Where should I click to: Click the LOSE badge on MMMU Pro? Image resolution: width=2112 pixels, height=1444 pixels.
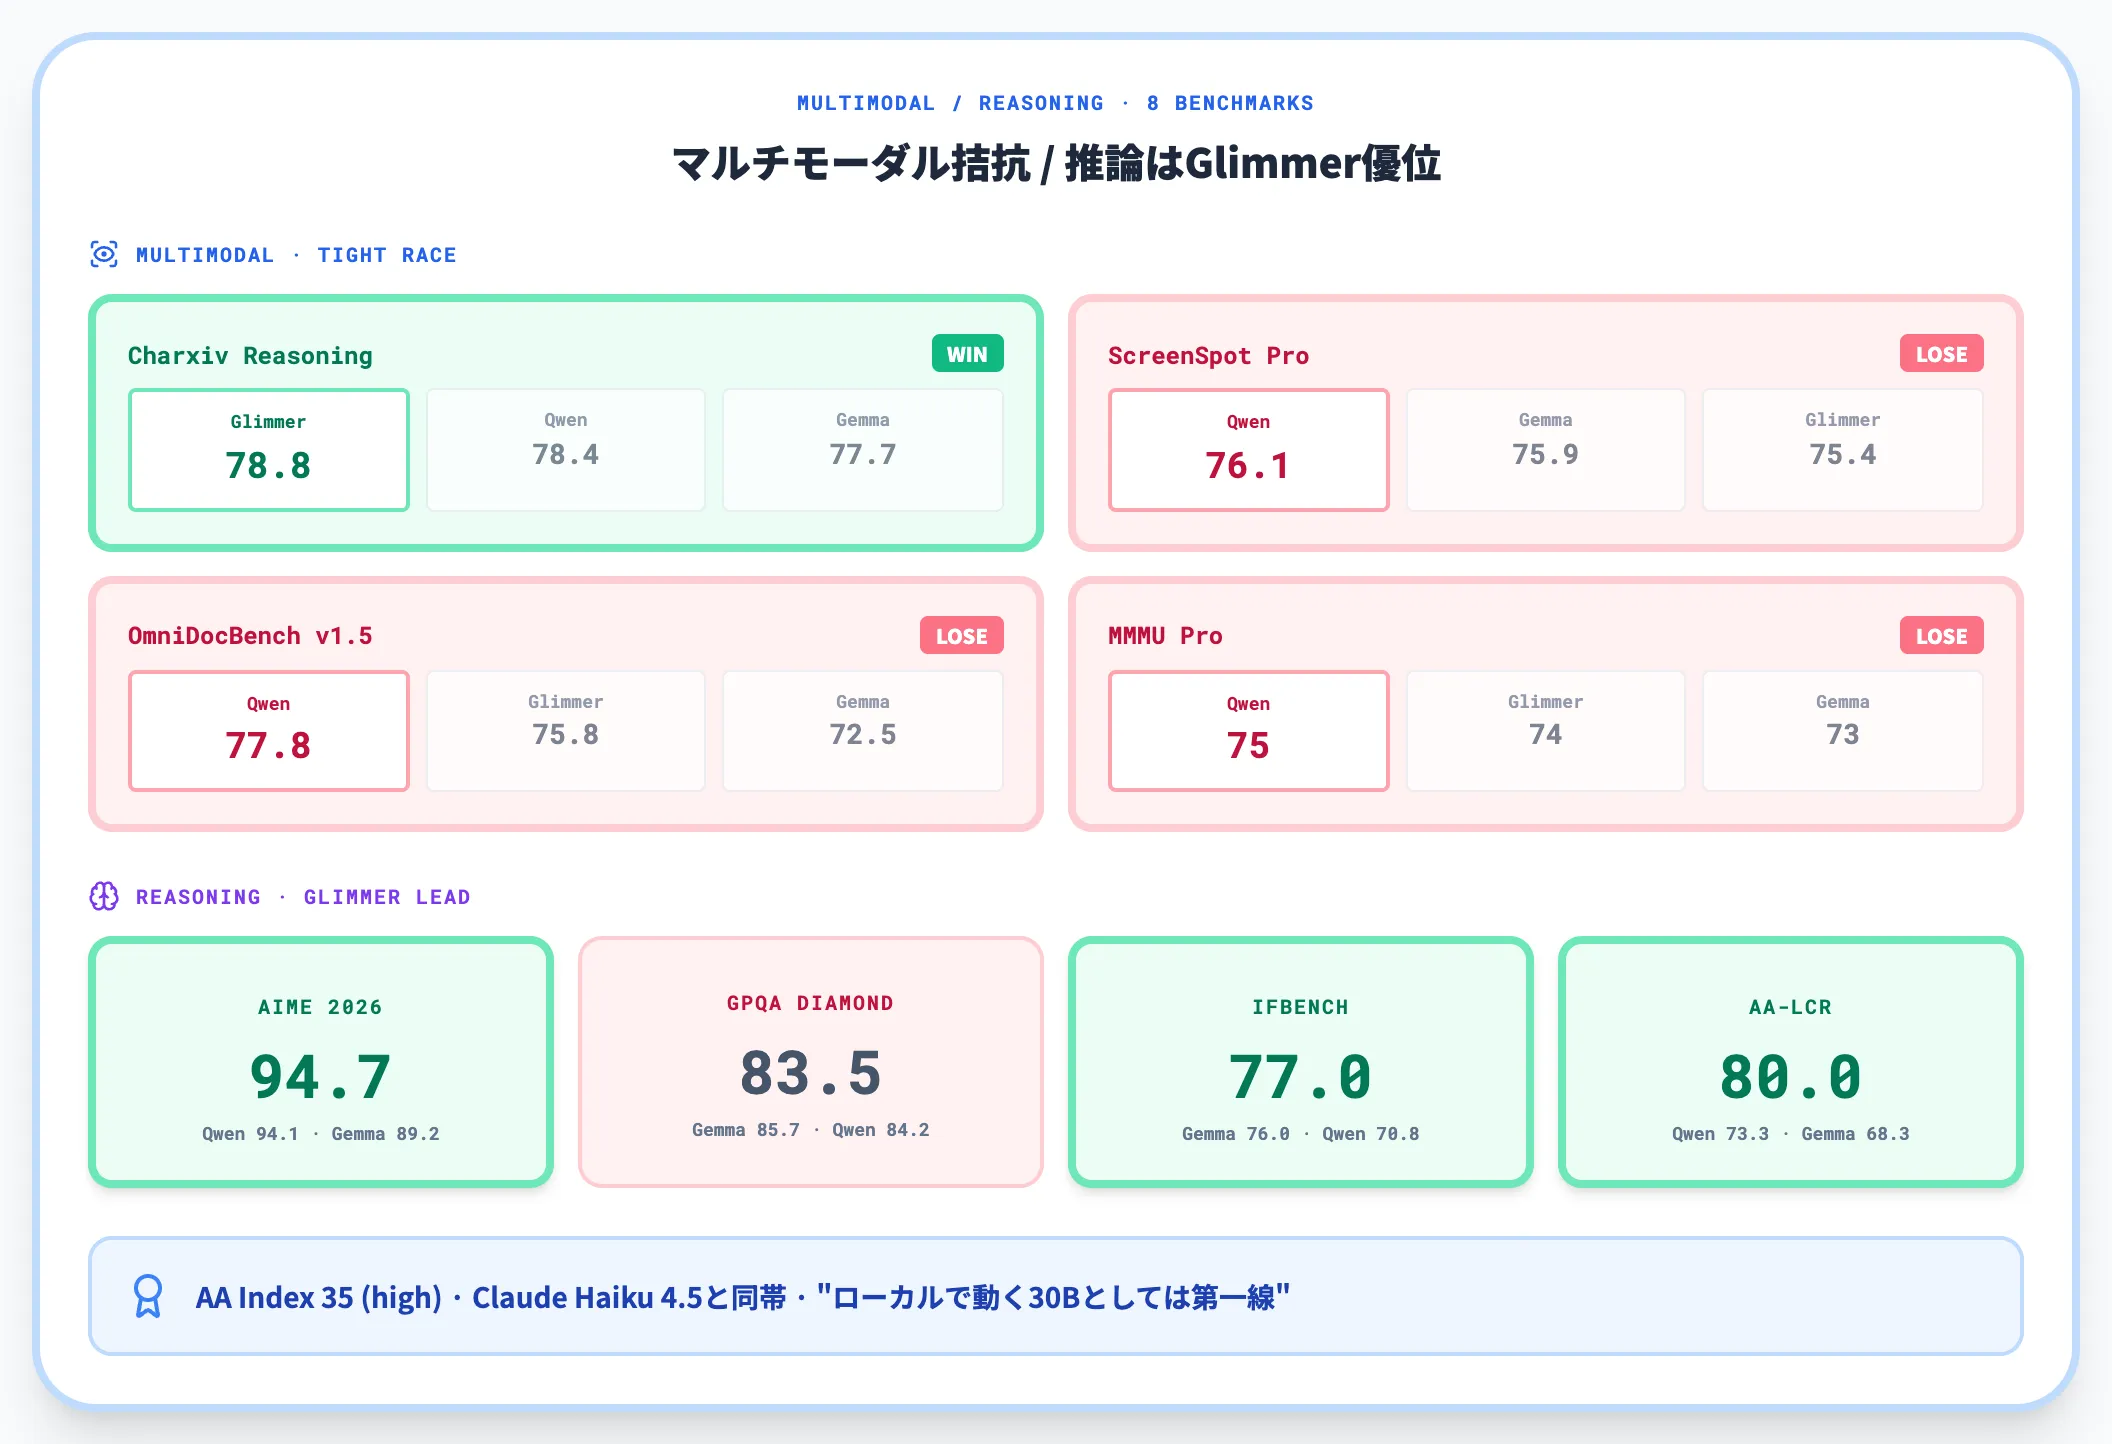click(1941, 636)
